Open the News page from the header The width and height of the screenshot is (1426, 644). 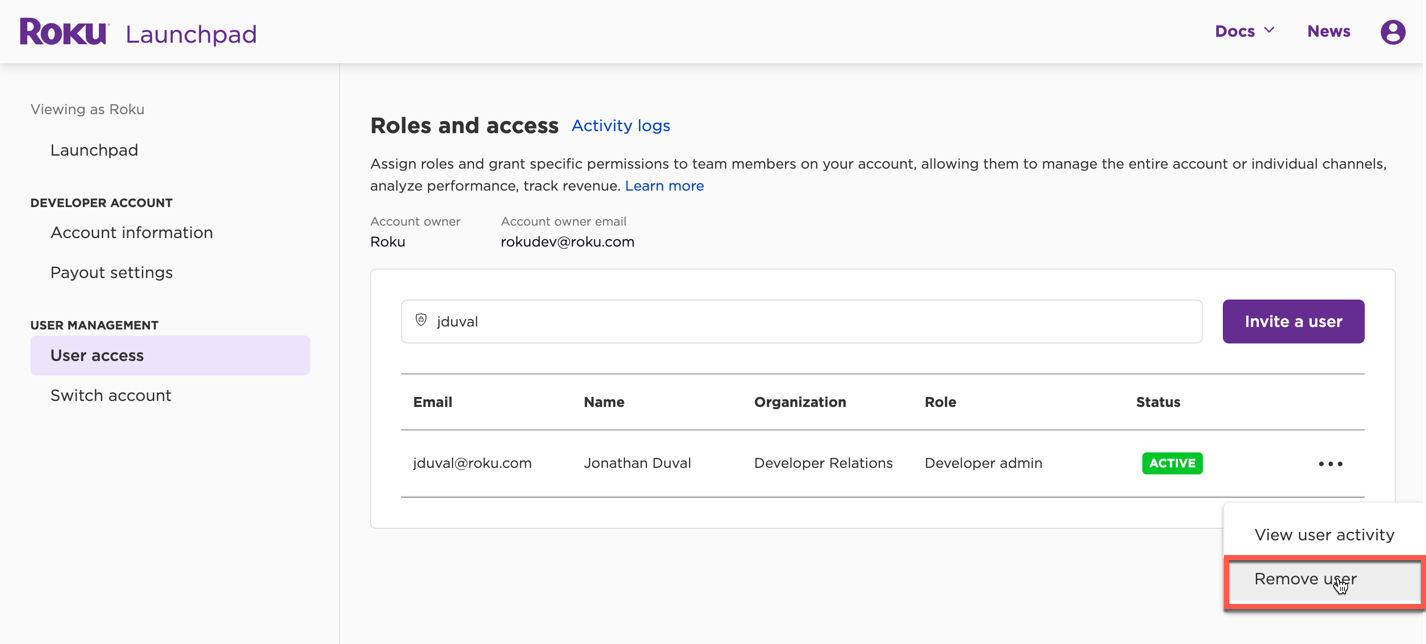tap(1328, 31)
